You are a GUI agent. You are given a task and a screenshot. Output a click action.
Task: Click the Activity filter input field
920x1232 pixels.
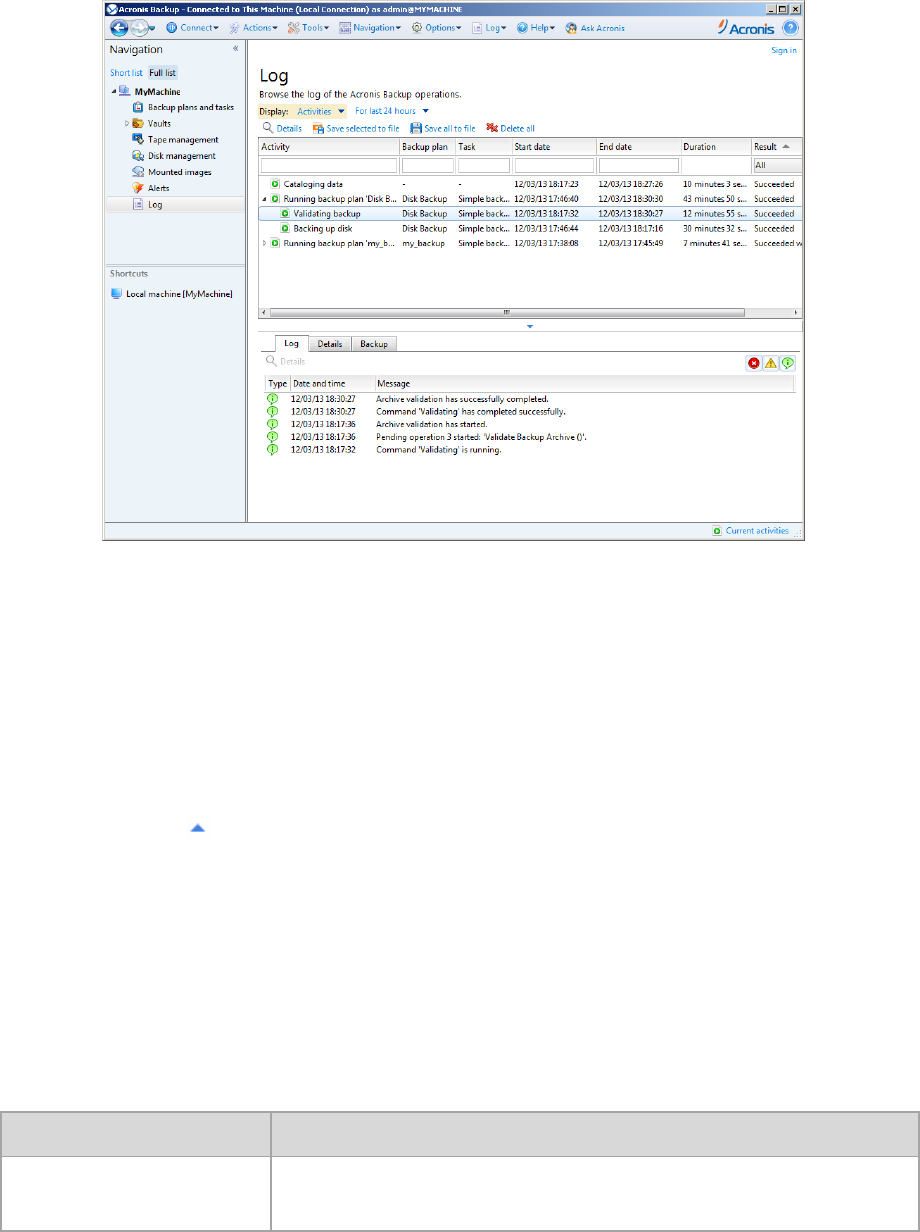[x=328, y=165]
